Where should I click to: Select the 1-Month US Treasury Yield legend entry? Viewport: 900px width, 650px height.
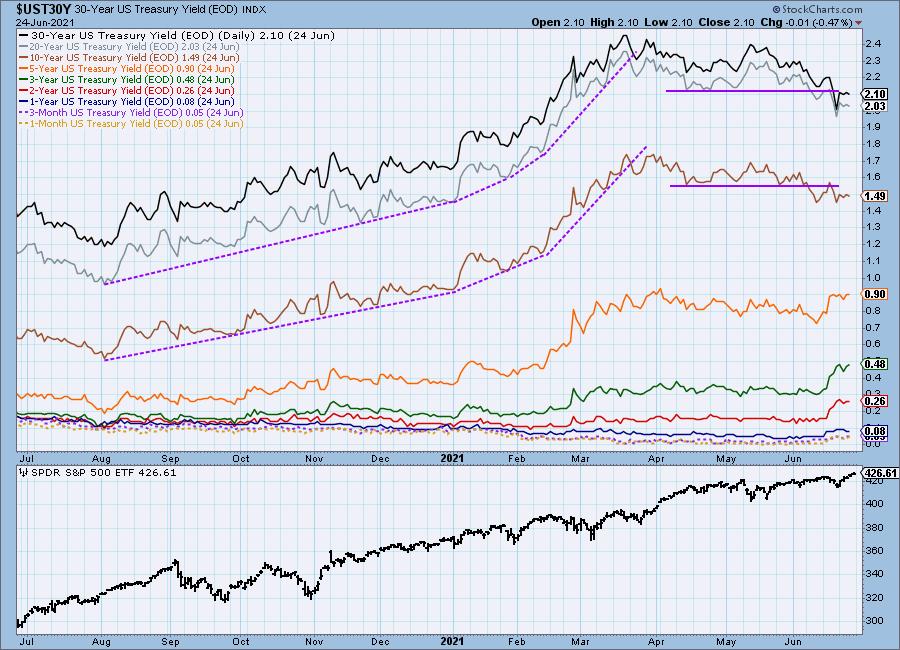click(131, 123)
